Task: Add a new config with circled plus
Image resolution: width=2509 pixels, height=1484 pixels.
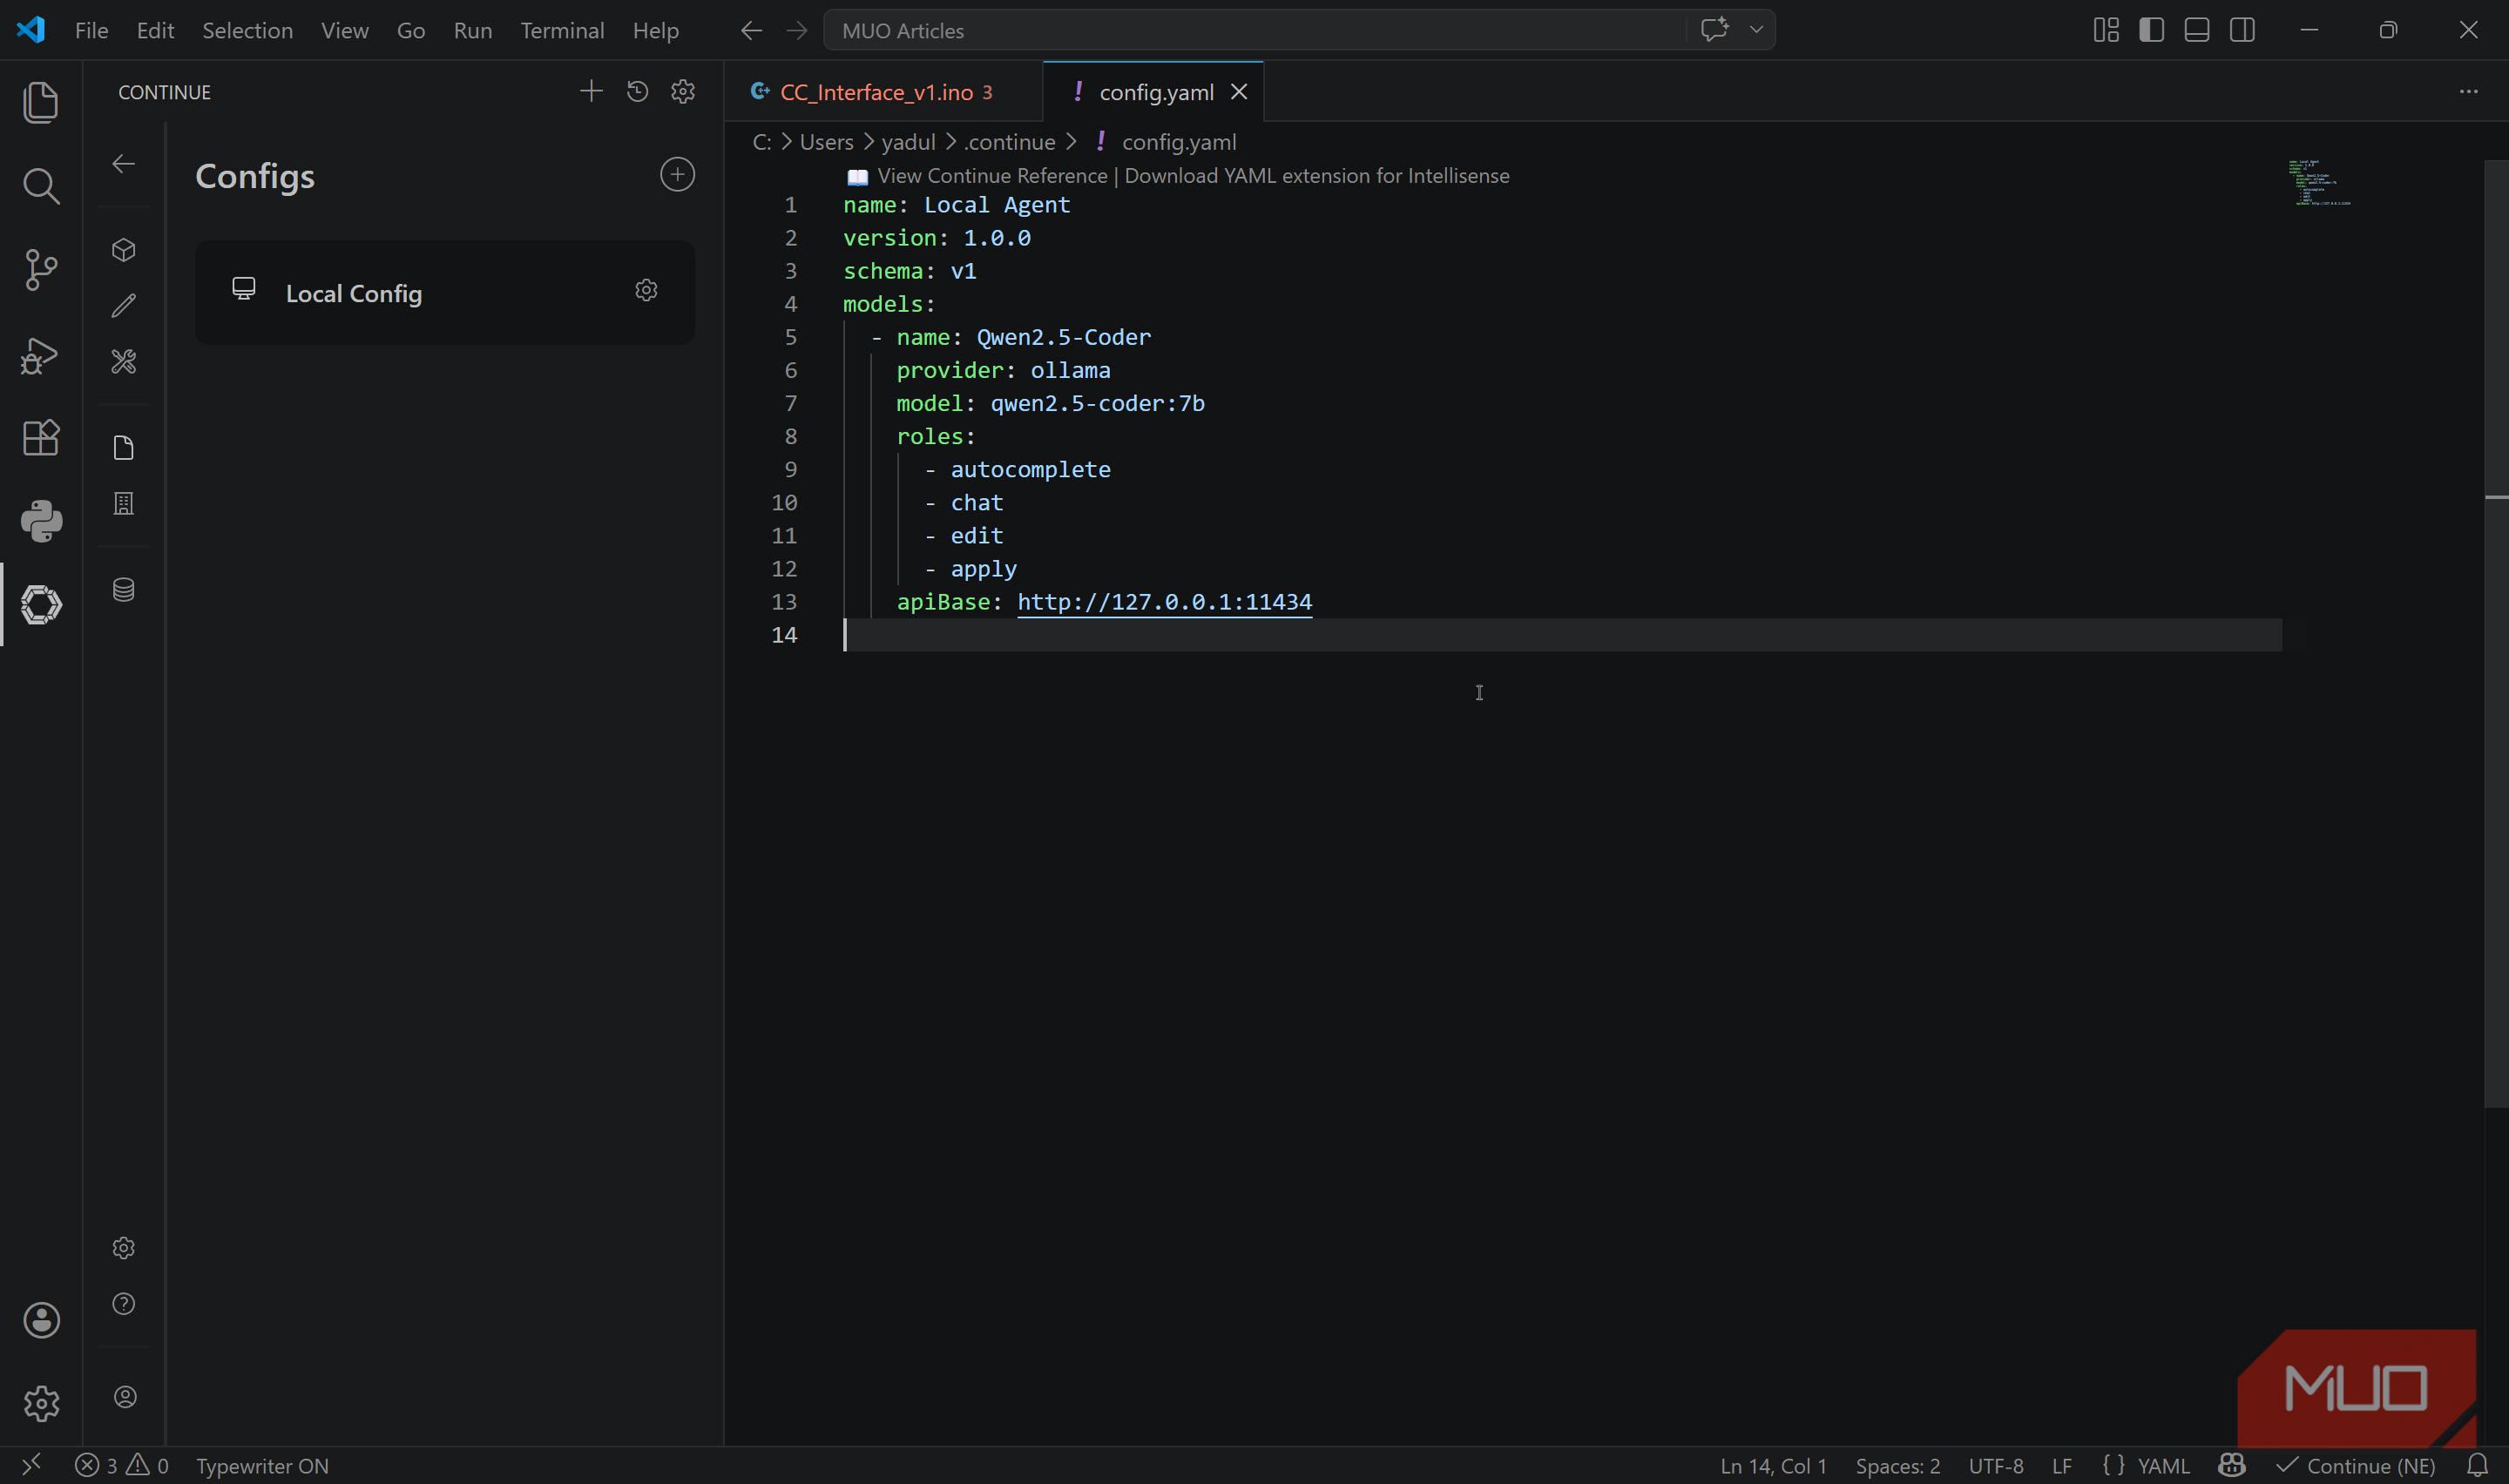Action: 677,175
